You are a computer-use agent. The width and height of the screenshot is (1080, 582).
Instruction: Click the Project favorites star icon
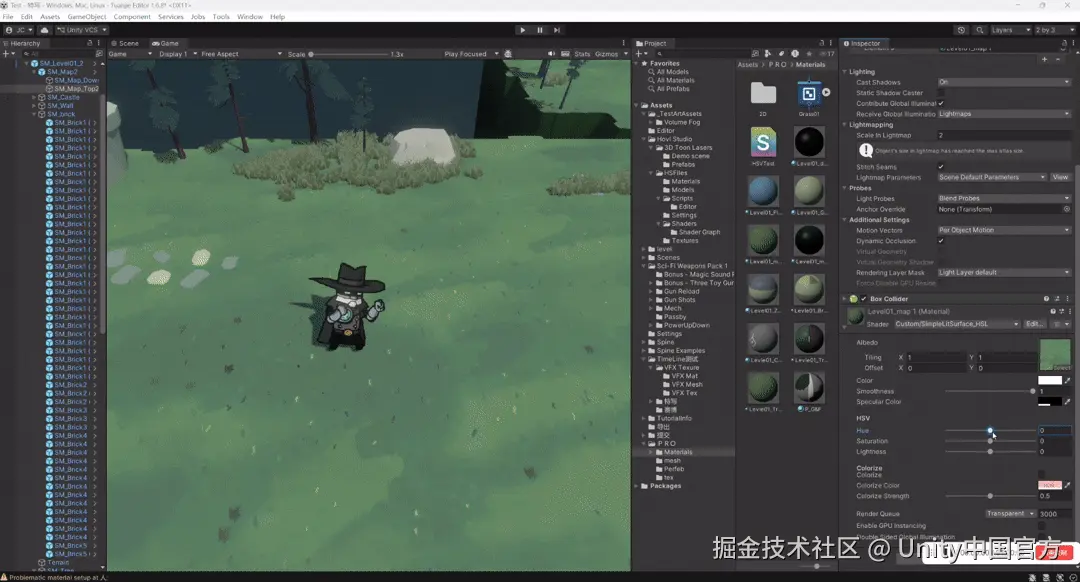click(x=809, y=54)
